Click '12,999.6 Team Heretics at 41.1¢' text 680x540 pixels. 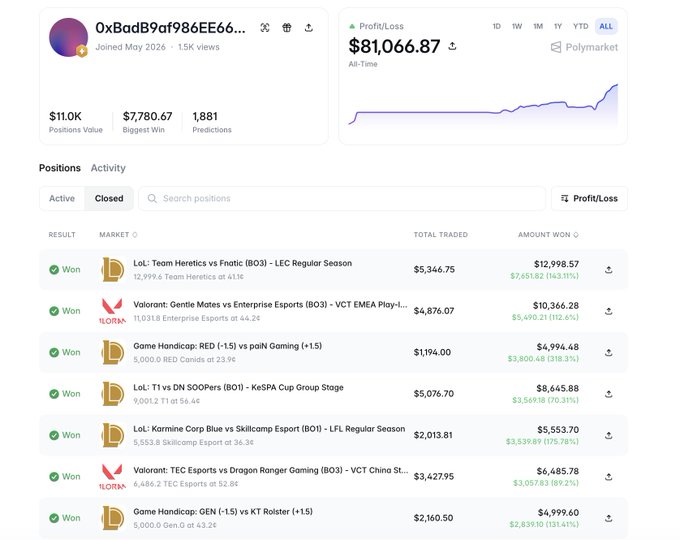click(x=188, y=277)
